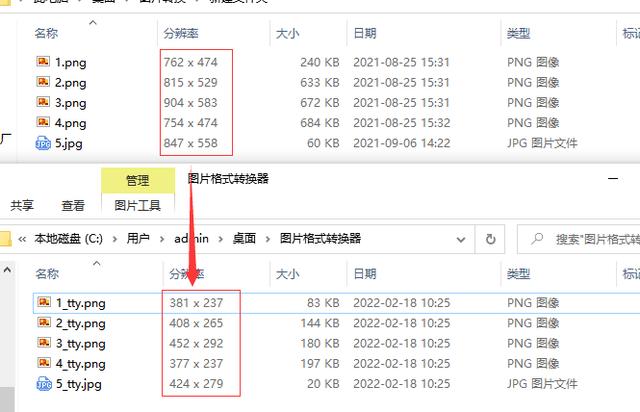Click 图片格式转换器 in the address path
640x412 pixels.
click(320, 238)
